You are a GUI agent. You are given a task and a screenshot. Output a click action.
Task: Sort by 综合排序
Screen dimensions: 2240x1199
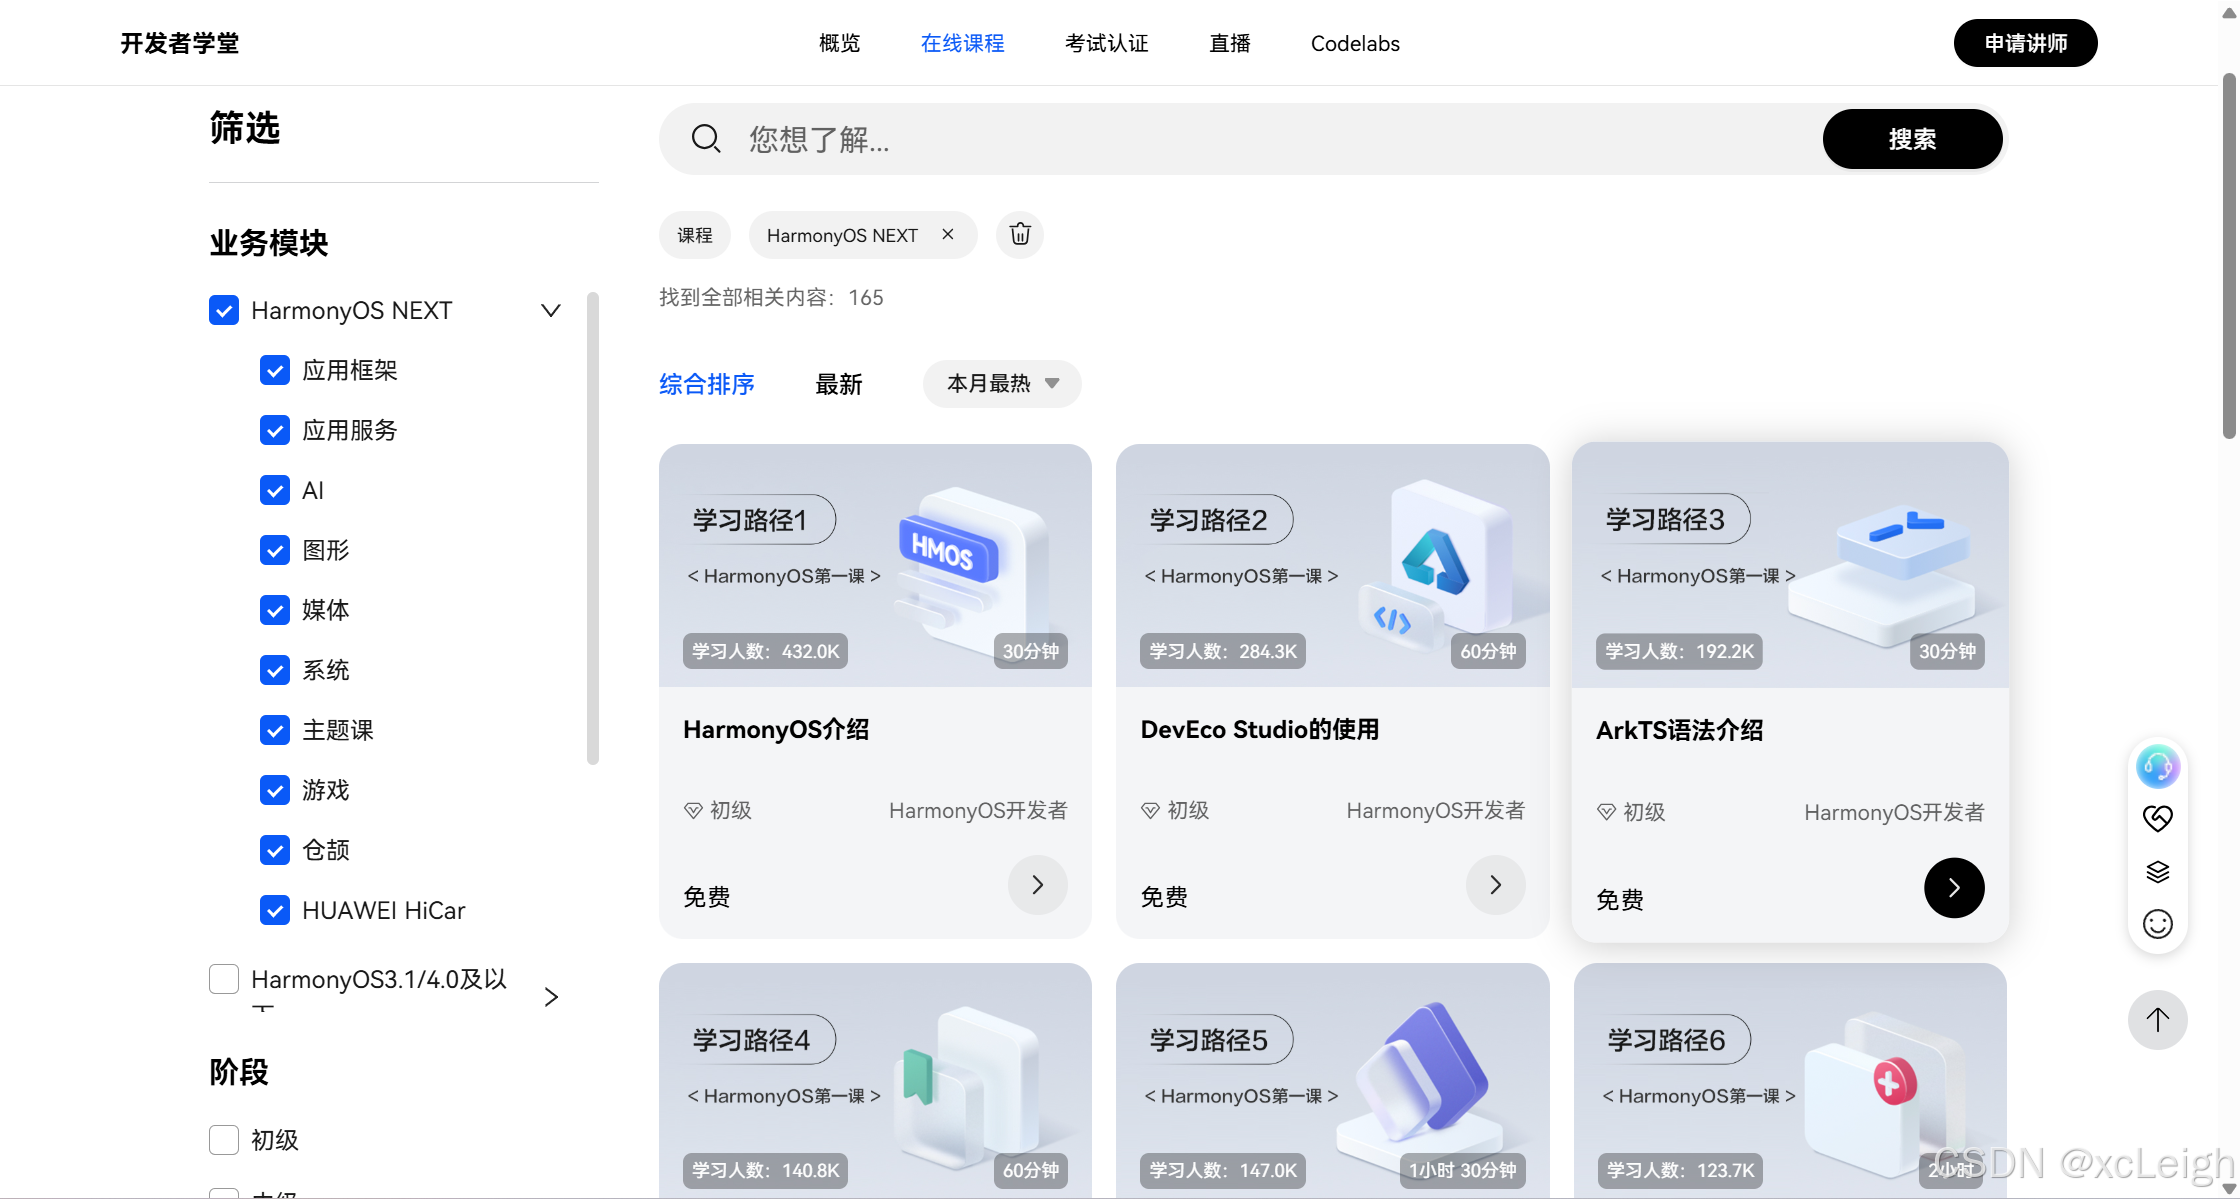[x=707, y=384]
